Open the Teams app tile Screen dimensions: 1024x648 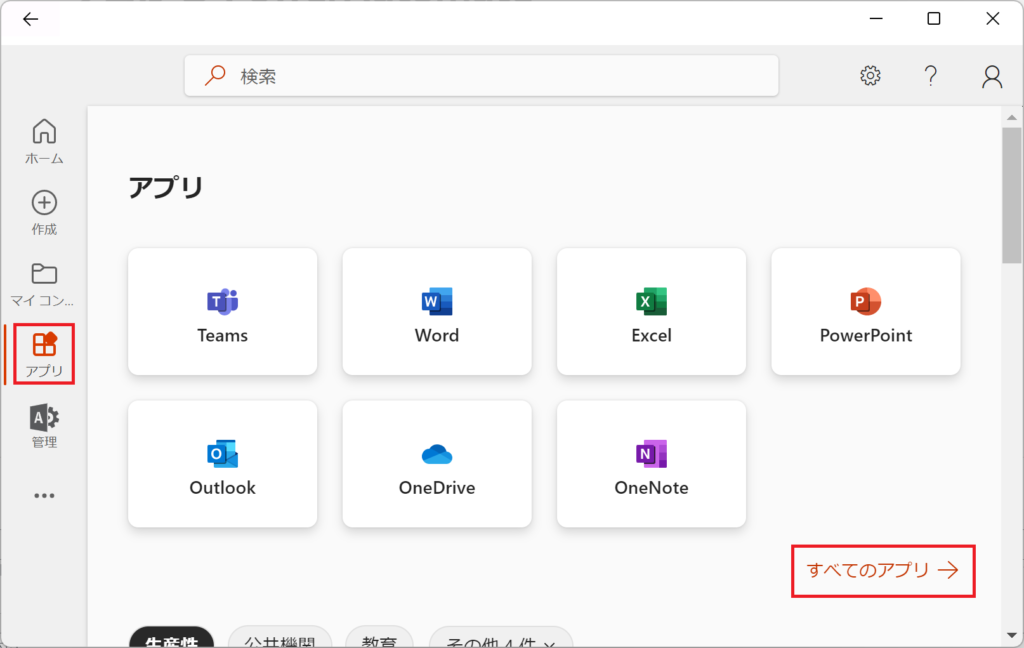pos(222,312)
